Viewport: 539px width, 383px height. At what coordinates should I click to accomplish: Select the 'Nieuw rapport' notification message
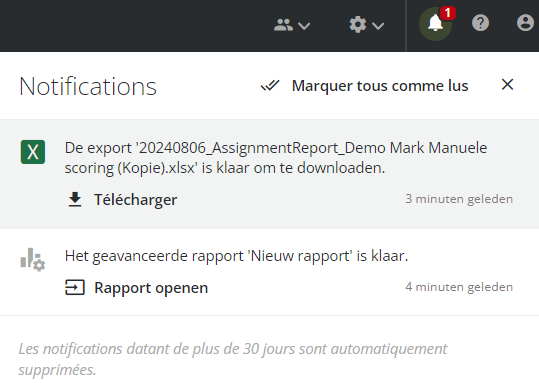(x=236, y=256)
